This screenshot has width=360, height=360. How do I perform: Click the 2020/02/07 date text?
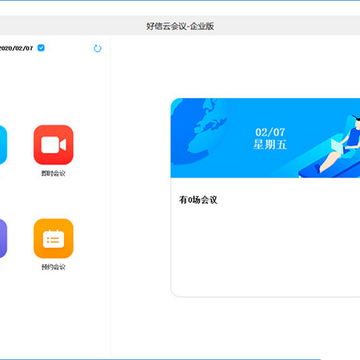click(16, 48)
